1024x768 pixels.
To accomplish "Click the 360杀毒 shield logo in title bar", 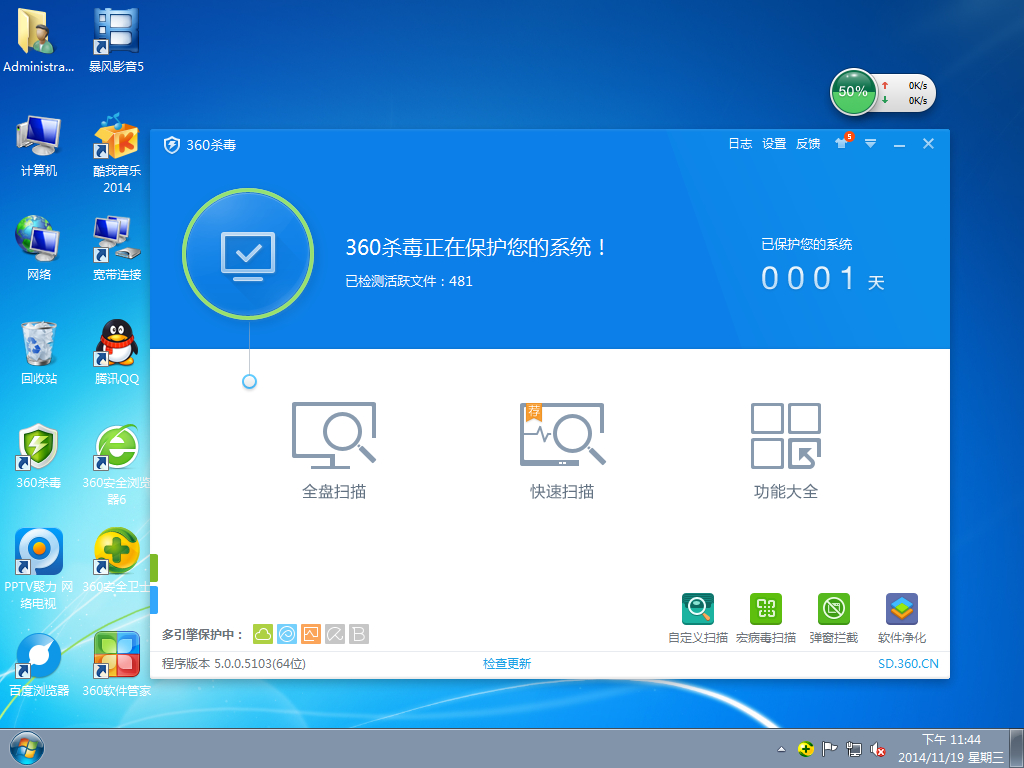I will [x=172, y=144].
